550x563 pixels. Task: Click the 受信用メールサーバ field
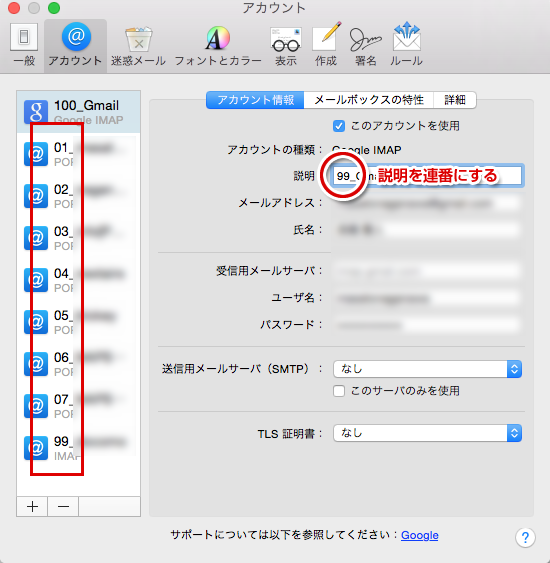427,271
